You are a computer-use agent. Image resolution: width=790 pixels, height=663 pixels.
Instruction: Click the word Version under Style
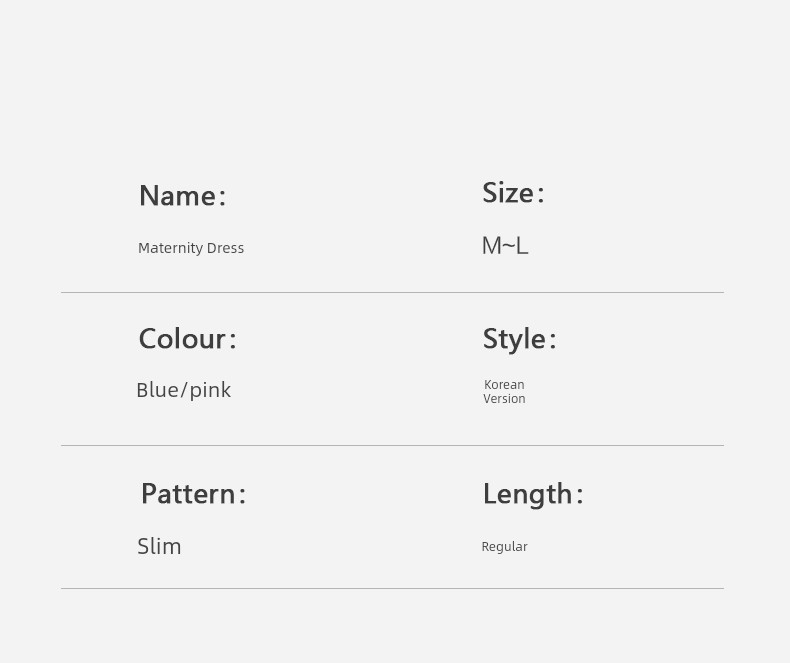pyautogui.click(x=504, y=399)
